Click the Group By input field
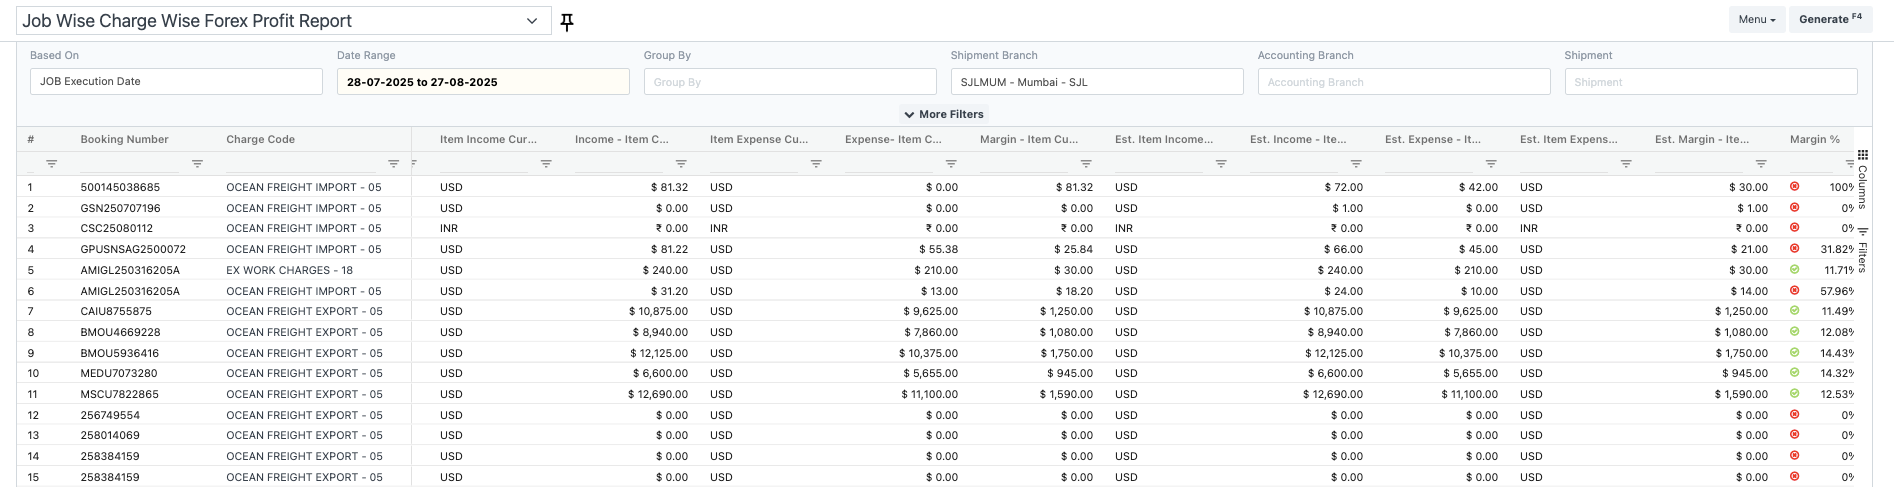The height and width of the screenshot is (487, 1894). click(790, 82)
